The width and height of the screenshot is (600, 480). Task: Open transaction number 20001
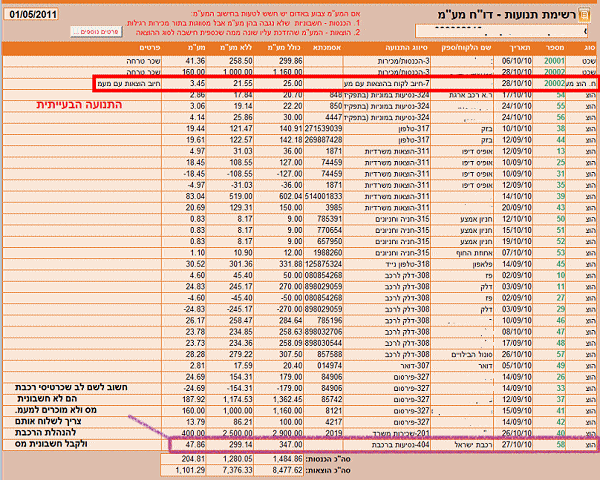click(x=554, y=61)
